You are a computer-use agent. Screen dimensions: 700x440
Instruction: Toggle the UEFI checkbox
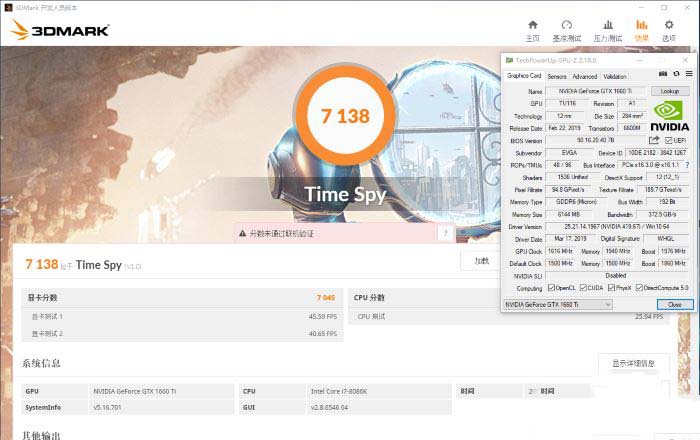tap(668, 140)
